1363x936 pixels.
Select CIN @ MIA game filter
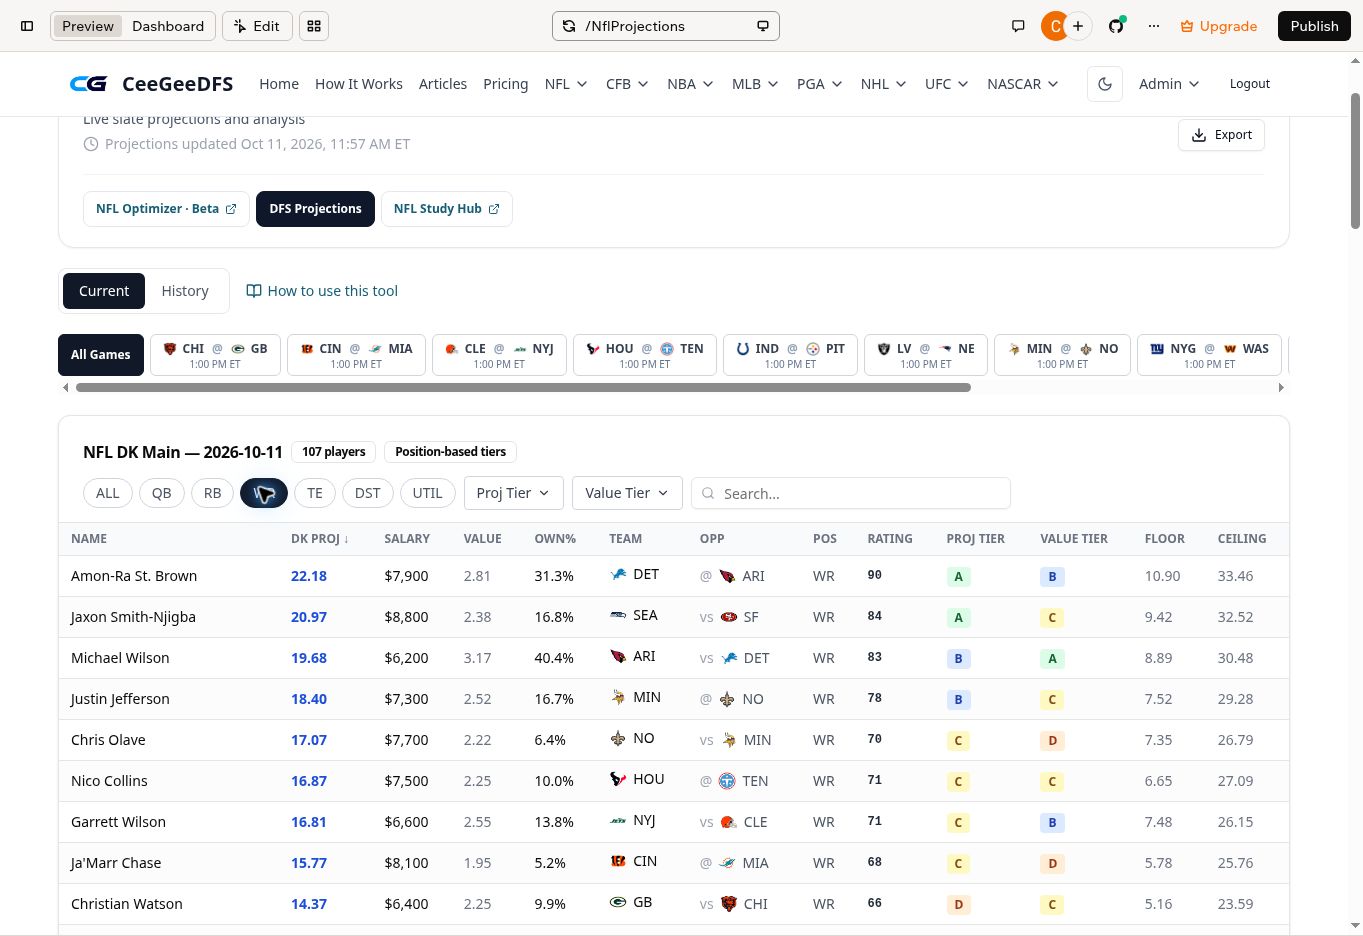[x=356, y=355]
